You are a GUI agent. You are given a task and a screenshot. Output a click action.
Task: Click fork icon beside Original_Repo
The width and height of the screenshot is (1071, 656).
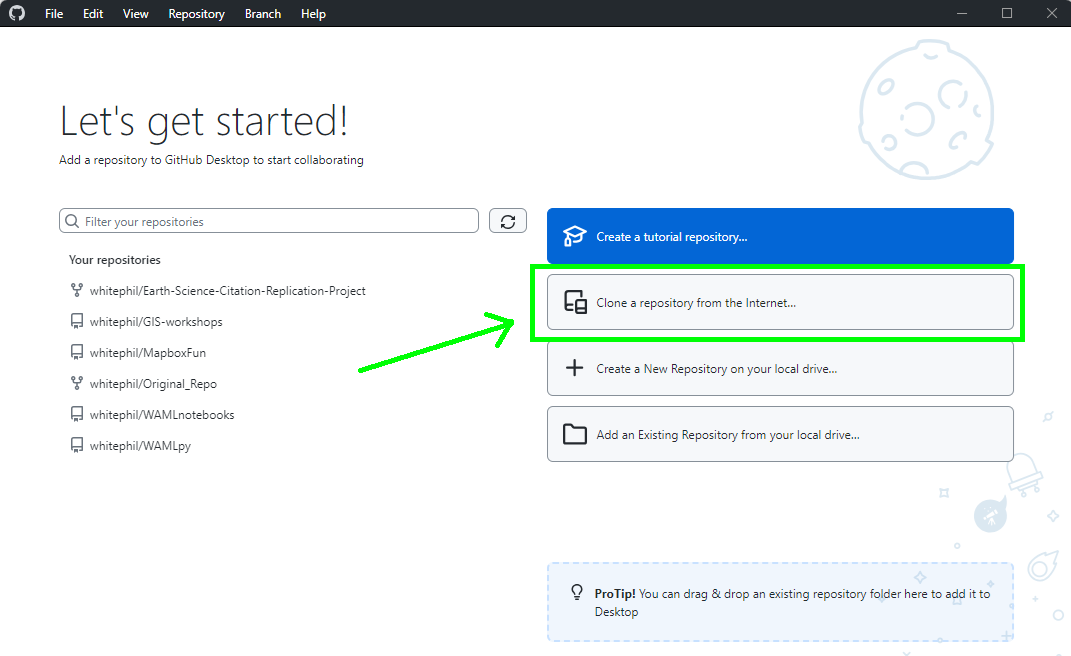(x=77, y=383)
